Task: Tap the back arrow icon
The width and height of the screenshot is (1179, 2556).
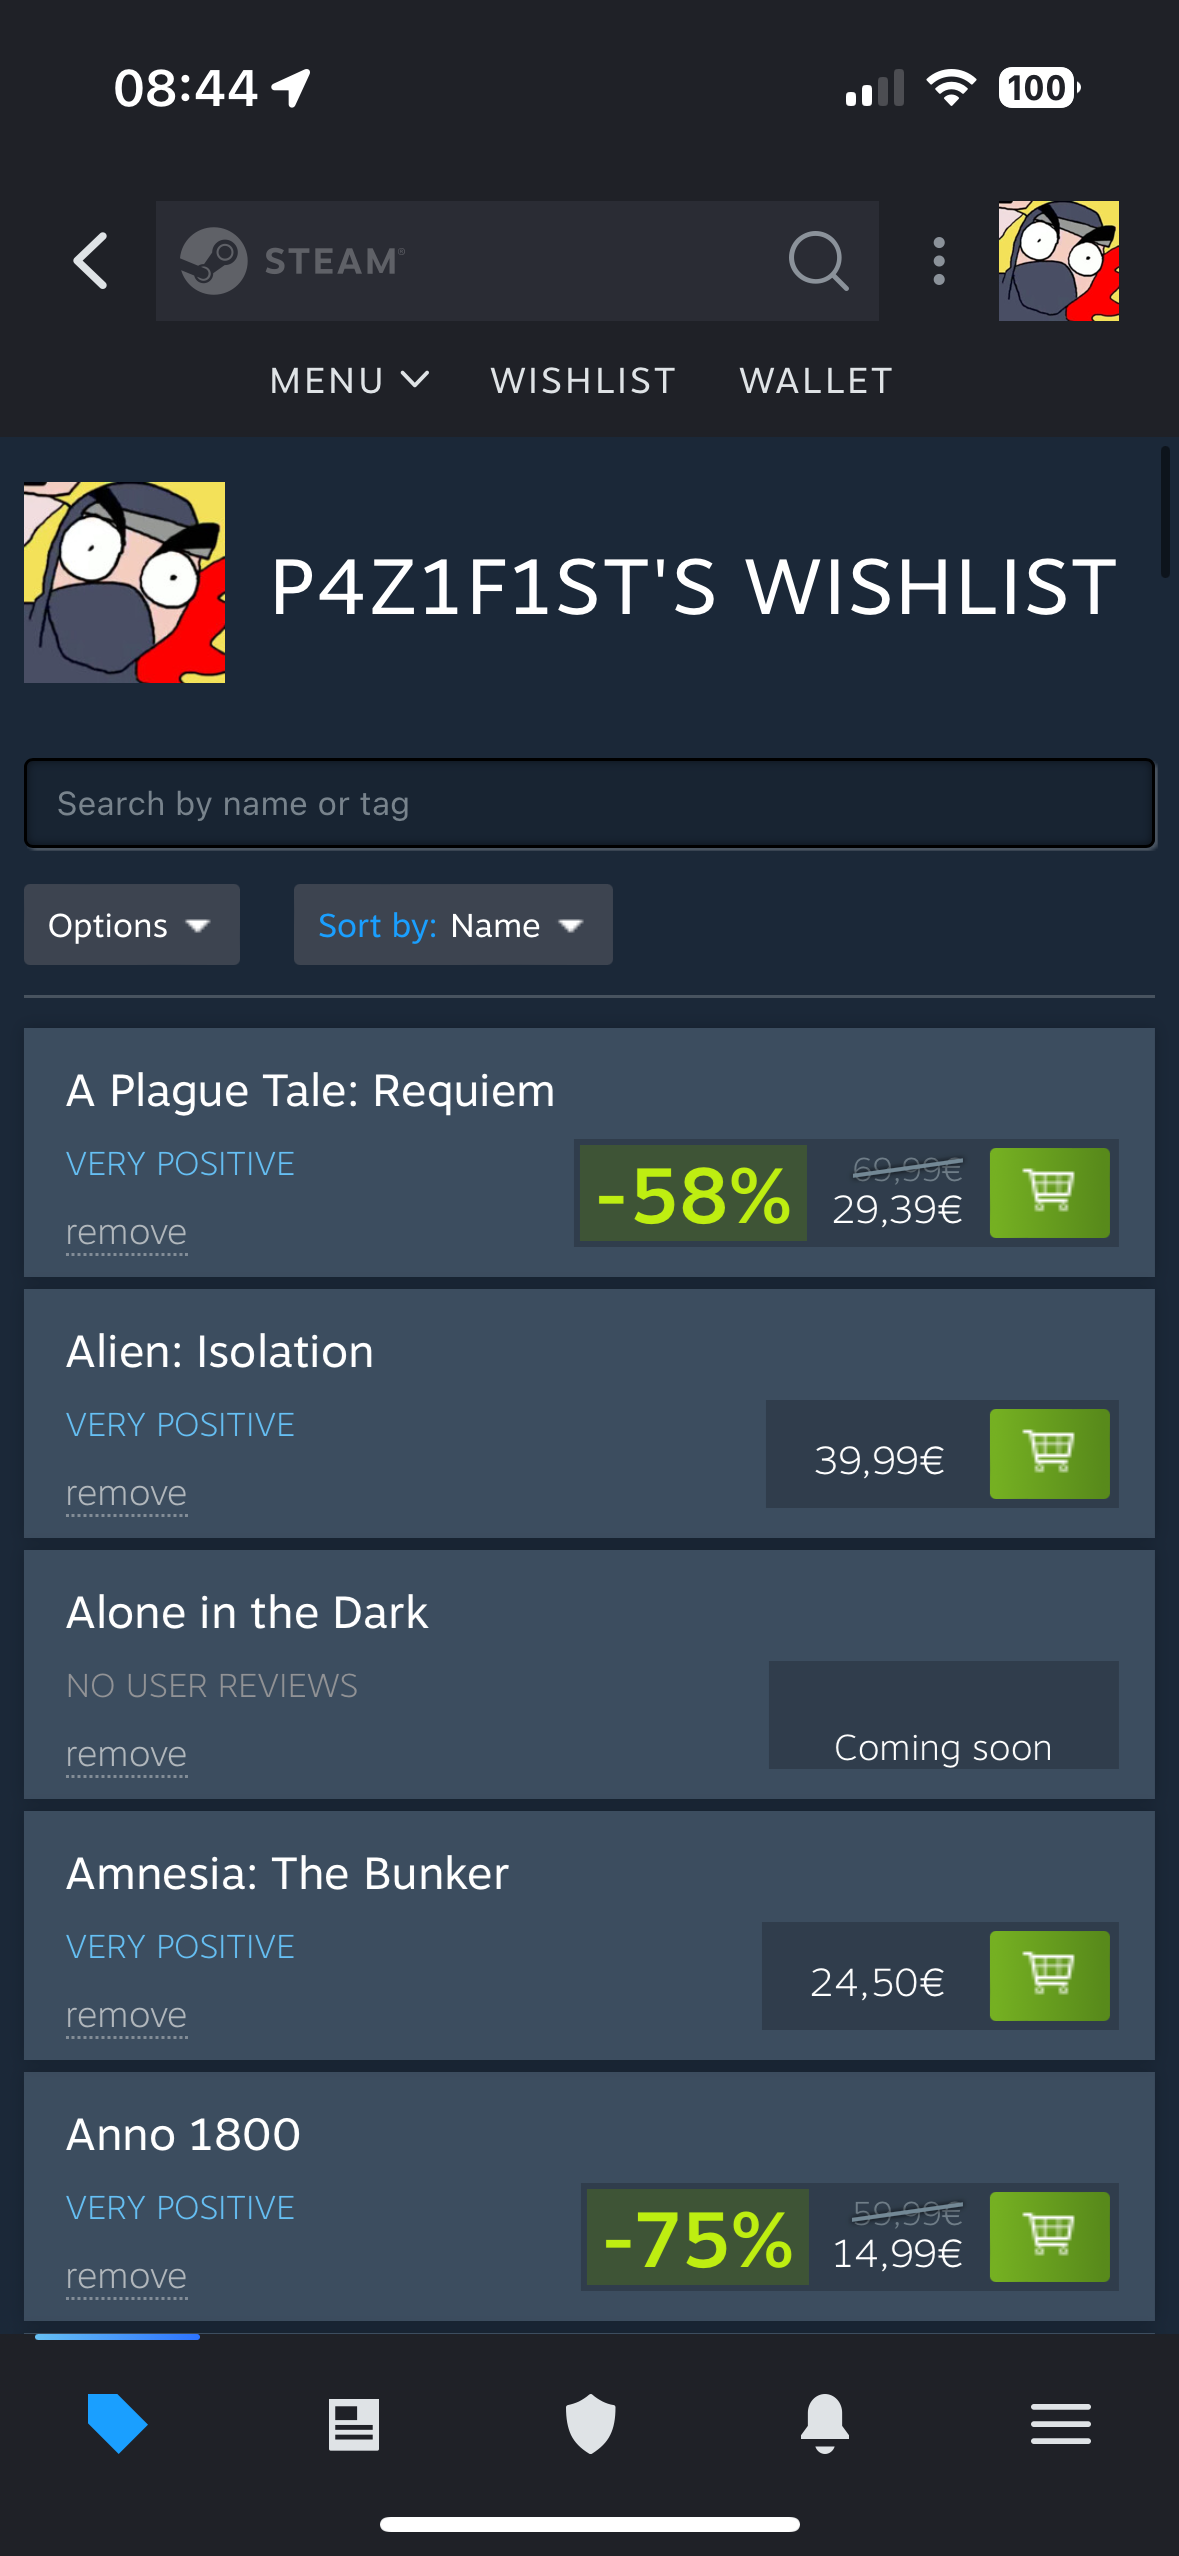Action: pos(91,261)
